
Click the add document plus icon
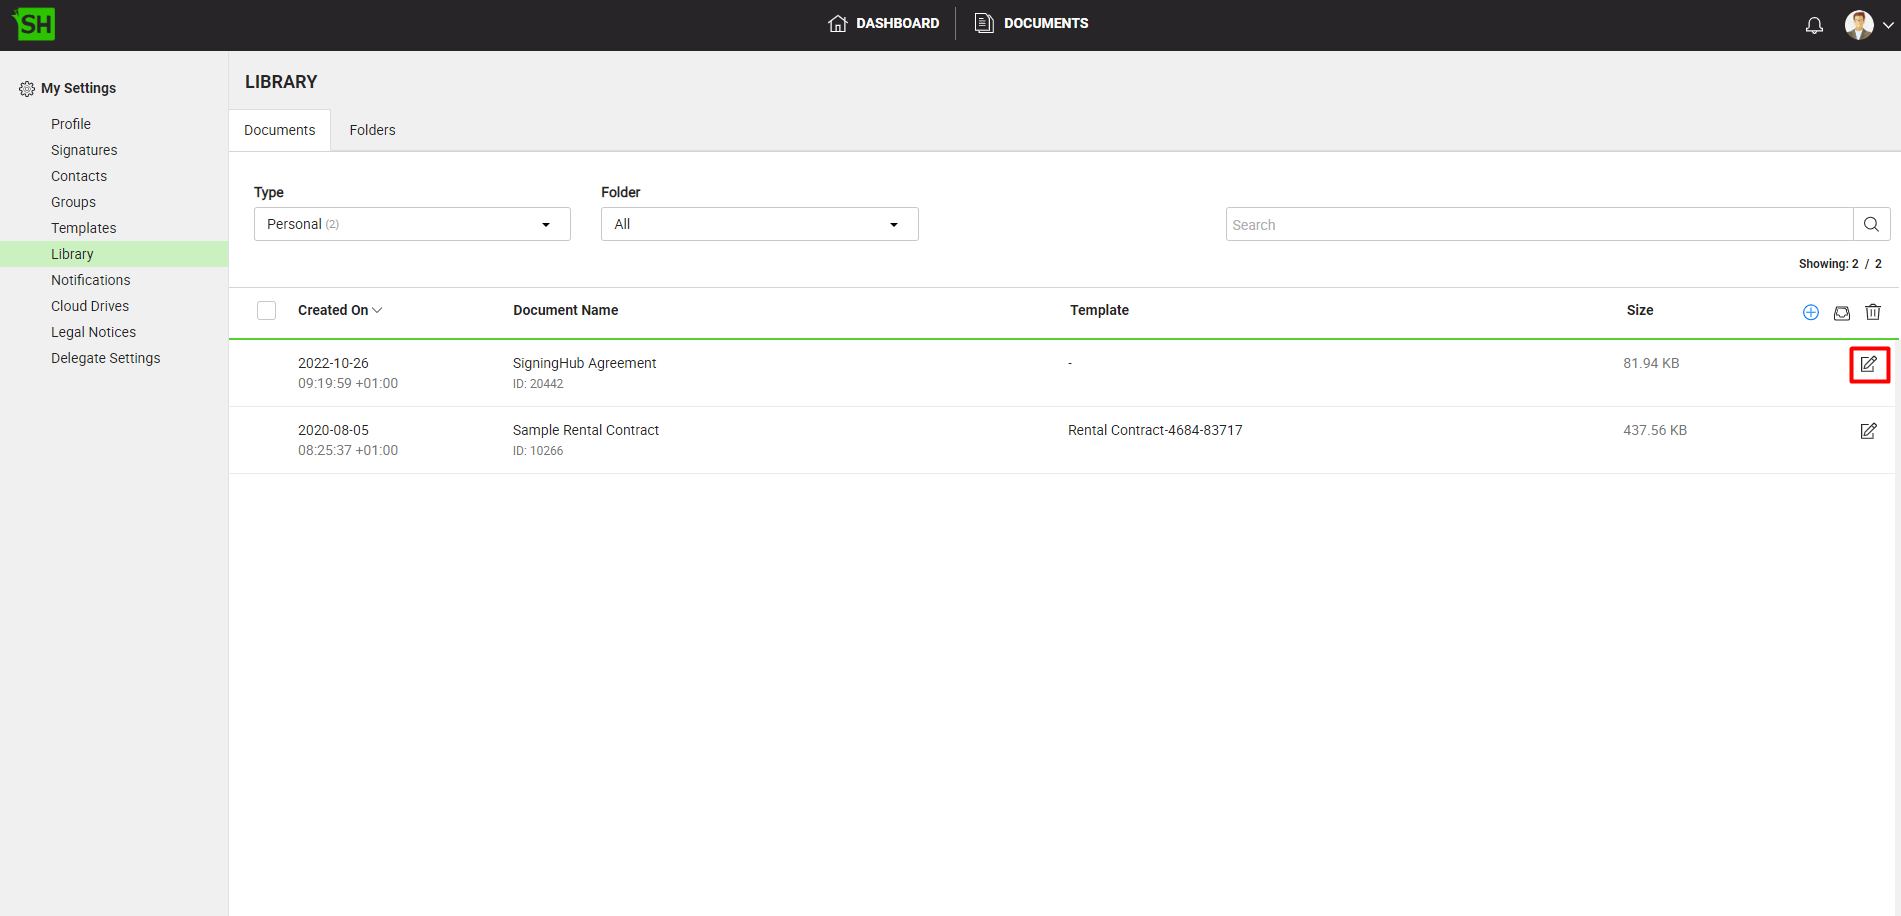(x=1810, y=312)
